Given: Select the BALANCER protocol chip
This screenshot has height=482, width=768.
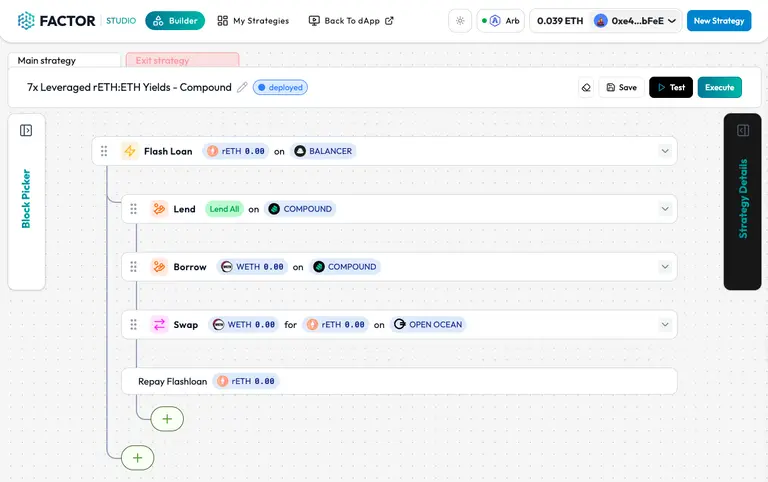Looking at the screenshot, I should (323, 151).
